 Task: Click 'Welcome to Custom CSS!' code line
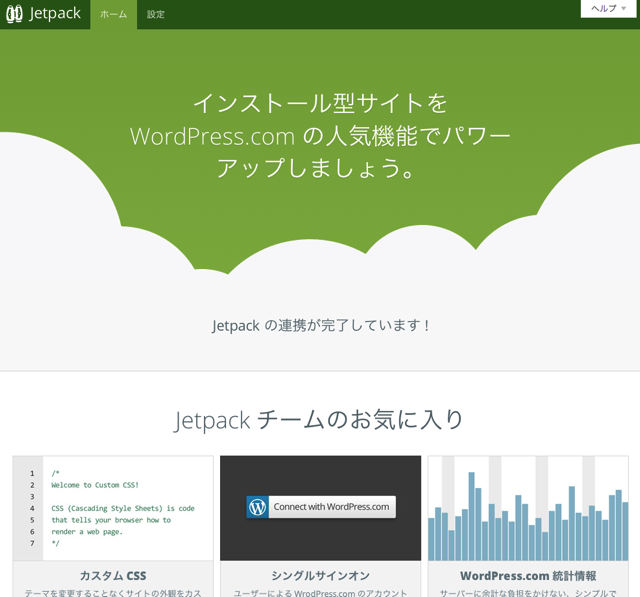pyautogui.click(x=95, y=485)
